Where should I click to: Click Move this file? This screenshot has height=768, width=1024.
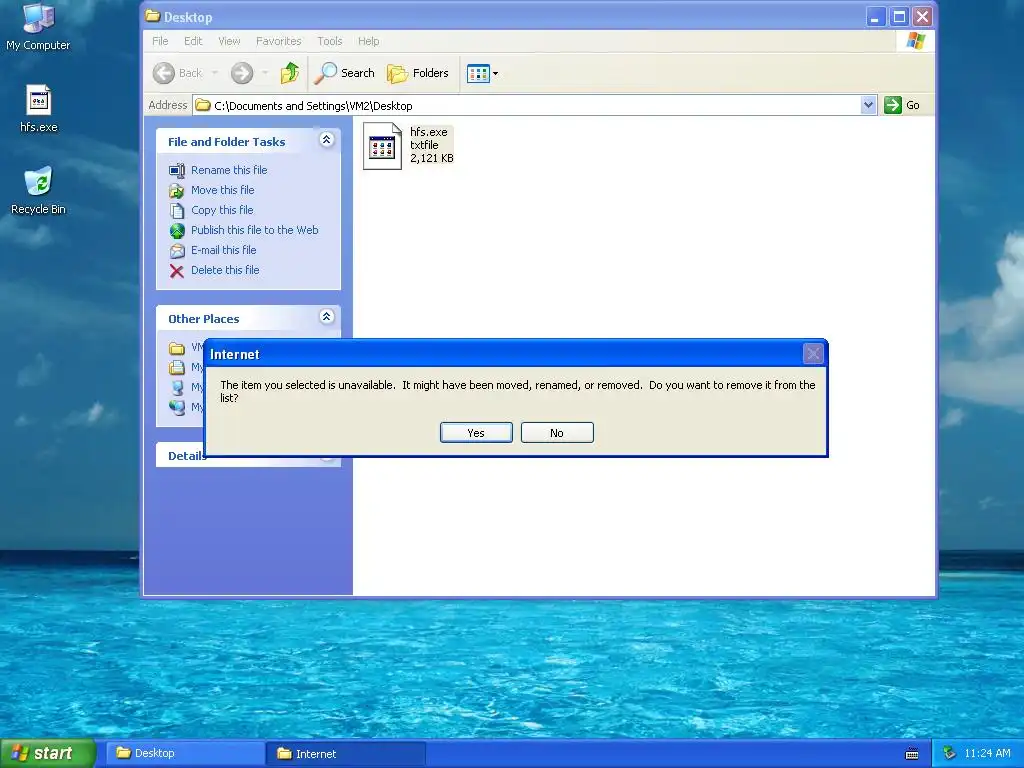223,190
